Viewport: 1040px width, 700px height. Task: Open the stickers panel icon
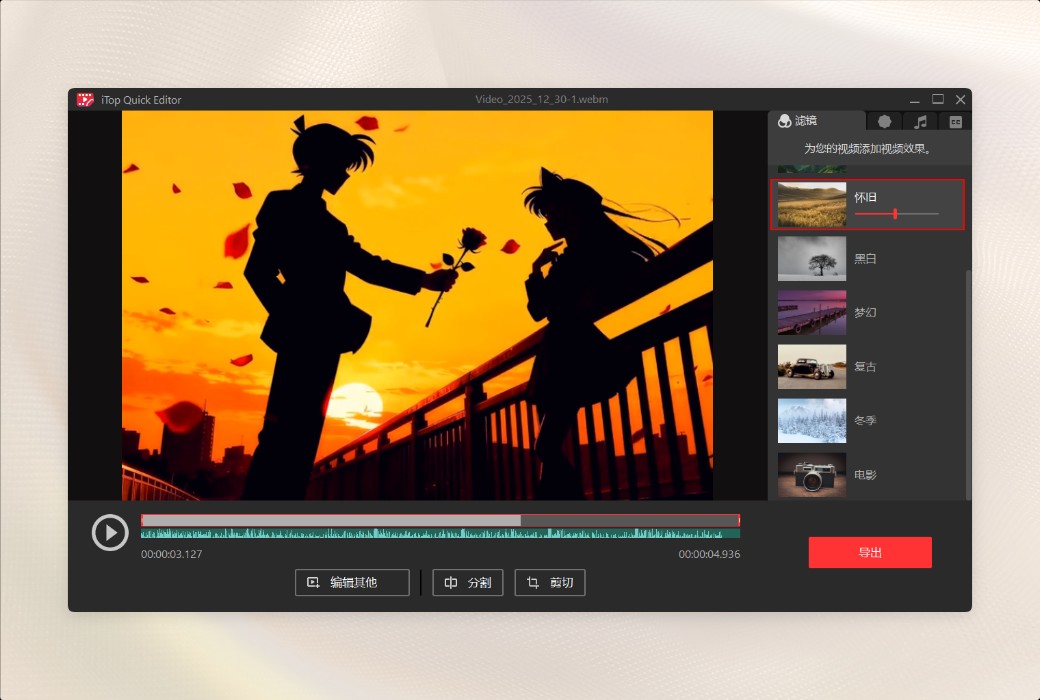tap(884, 120)
